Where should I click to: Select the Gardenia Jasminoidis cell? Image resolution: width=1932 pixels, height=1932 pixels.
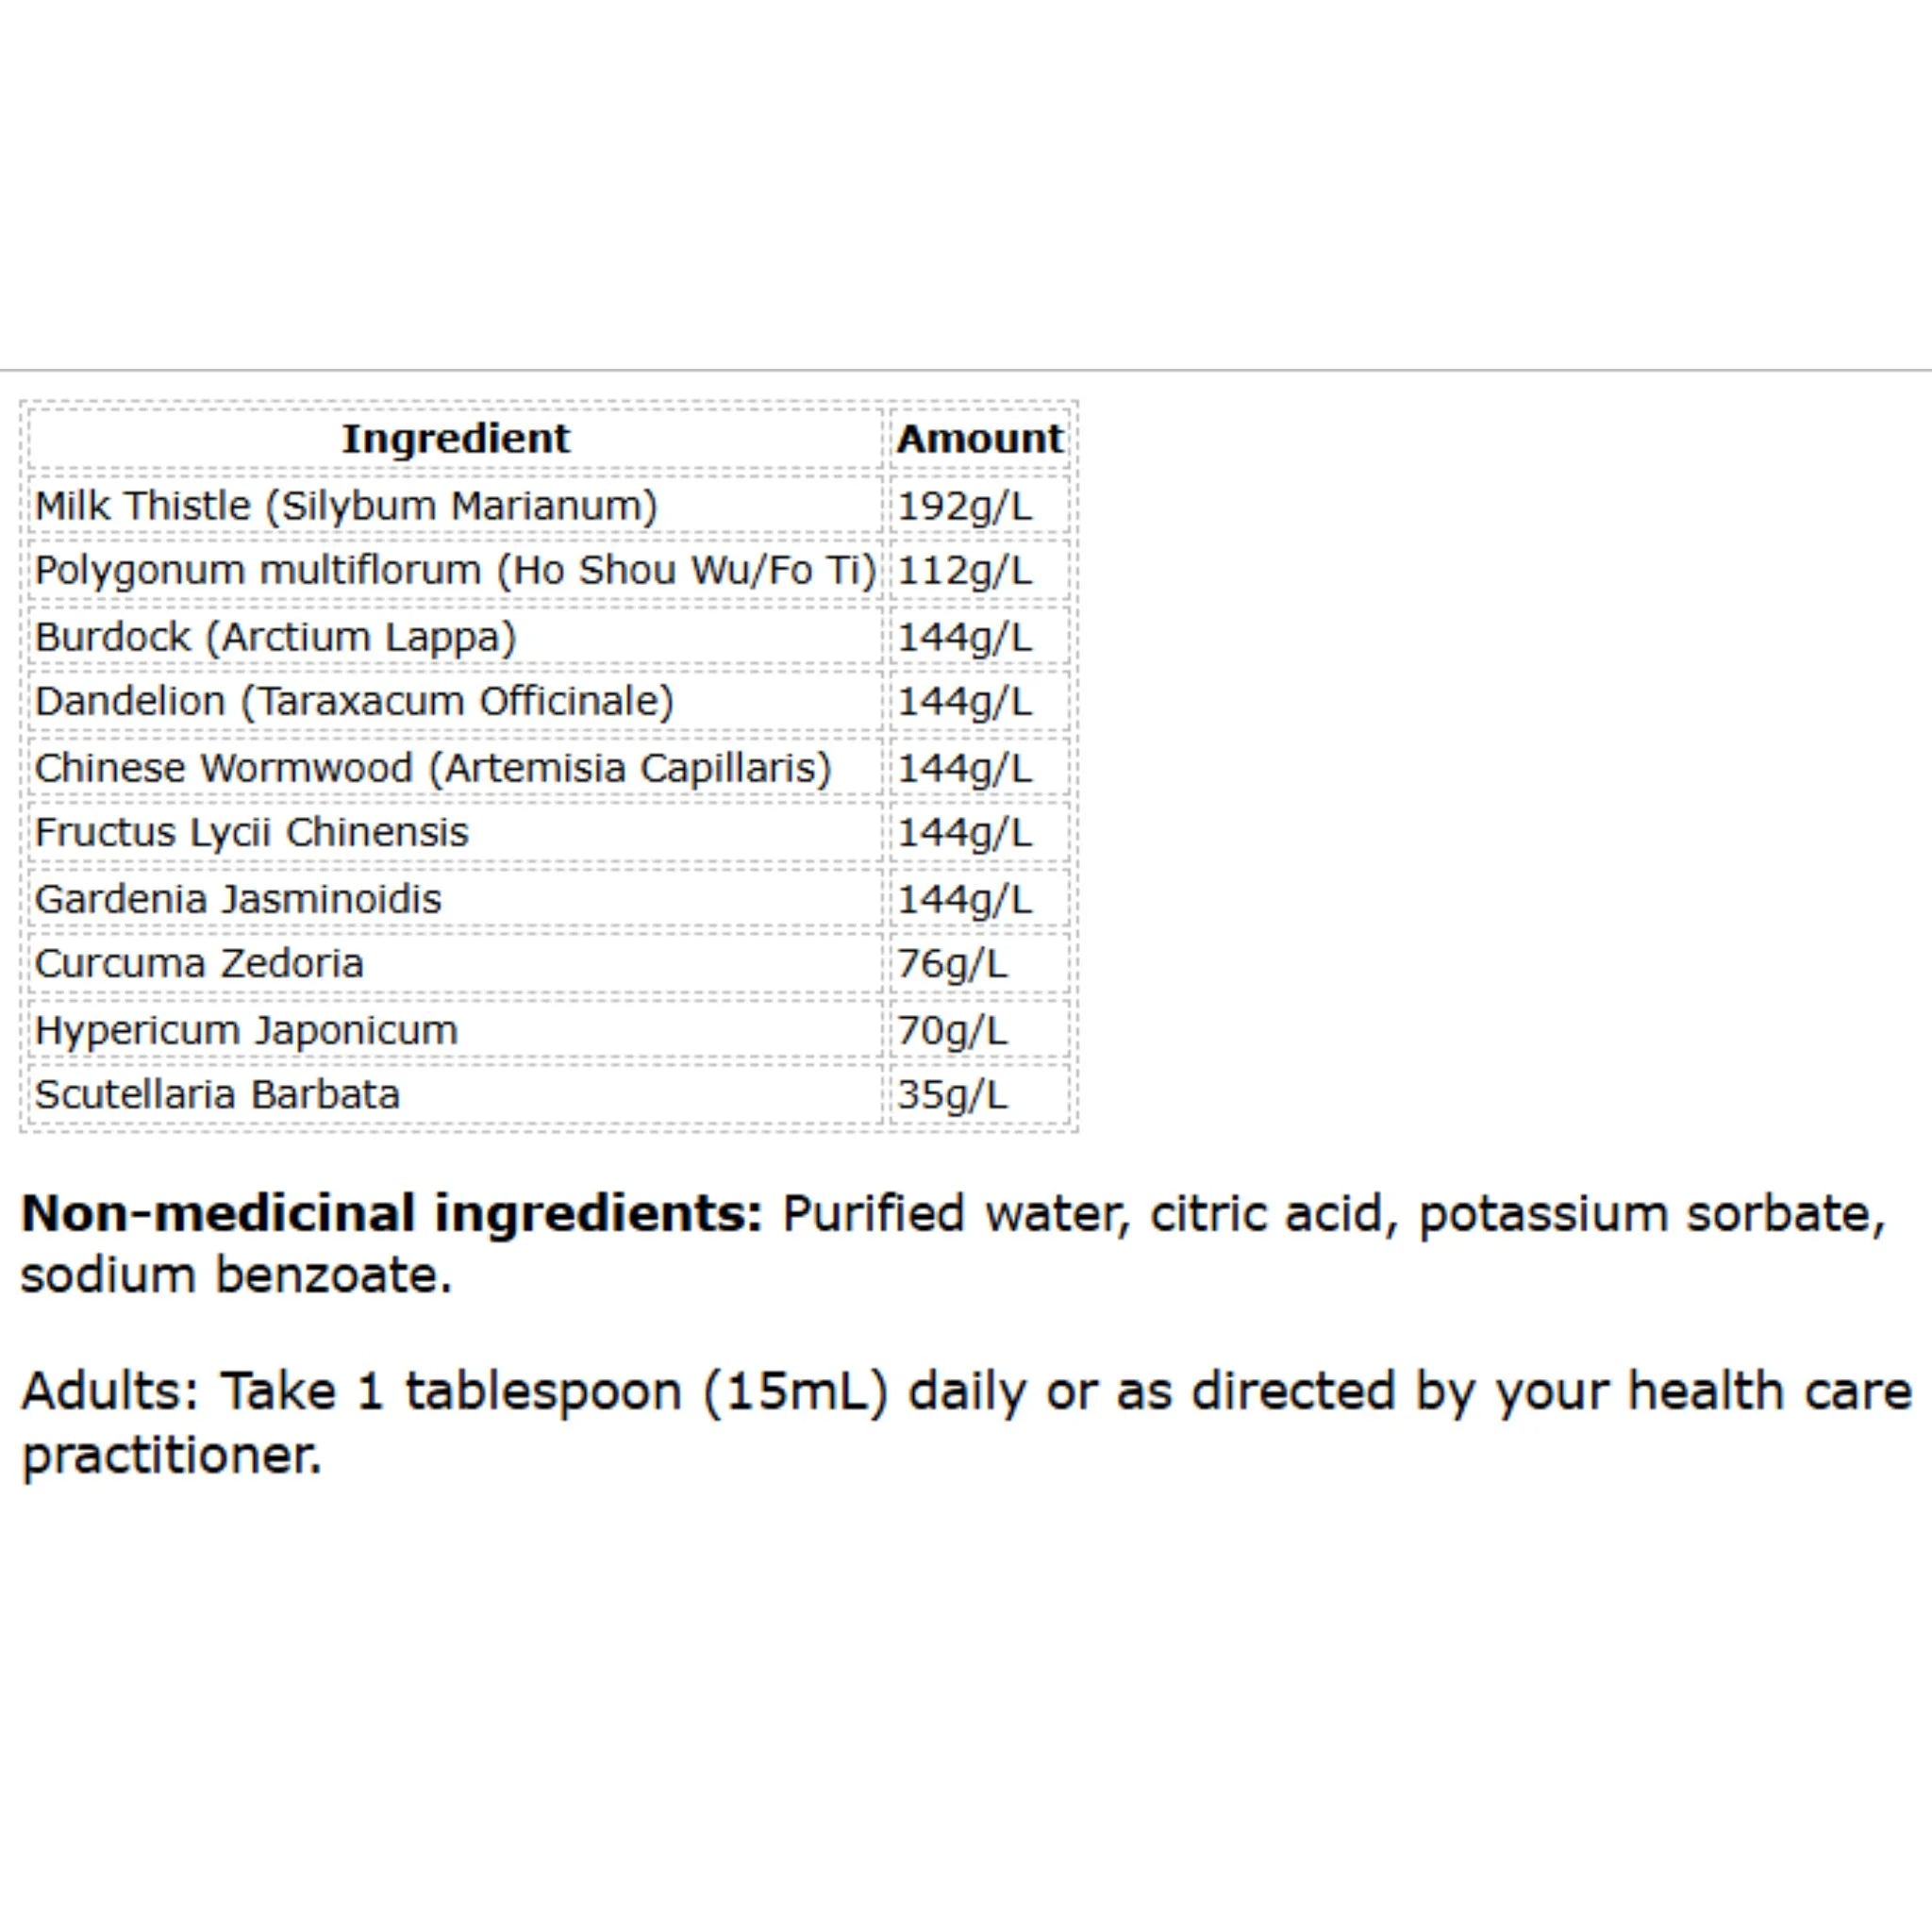coord(455,898)
